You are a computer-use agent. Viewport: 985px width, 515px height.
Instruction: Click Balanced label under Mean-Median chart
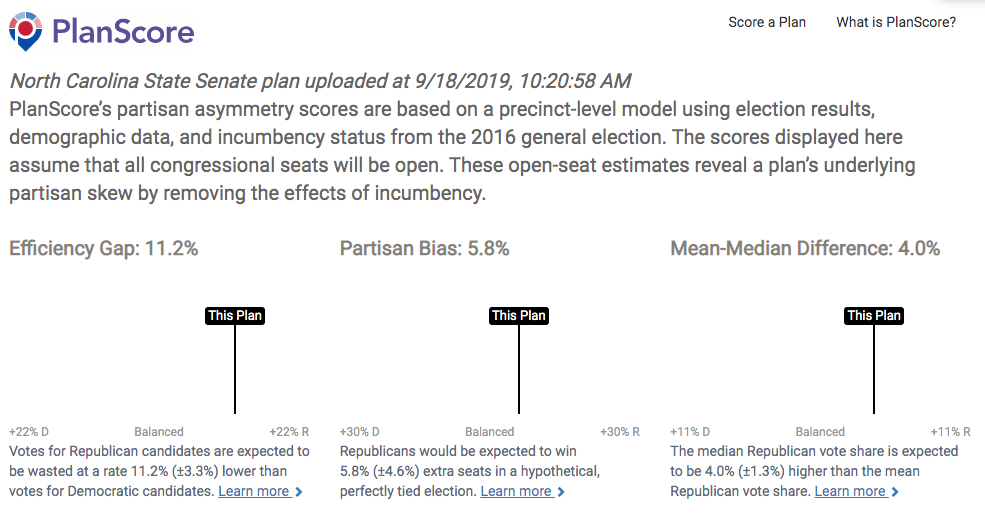[820, 432]
